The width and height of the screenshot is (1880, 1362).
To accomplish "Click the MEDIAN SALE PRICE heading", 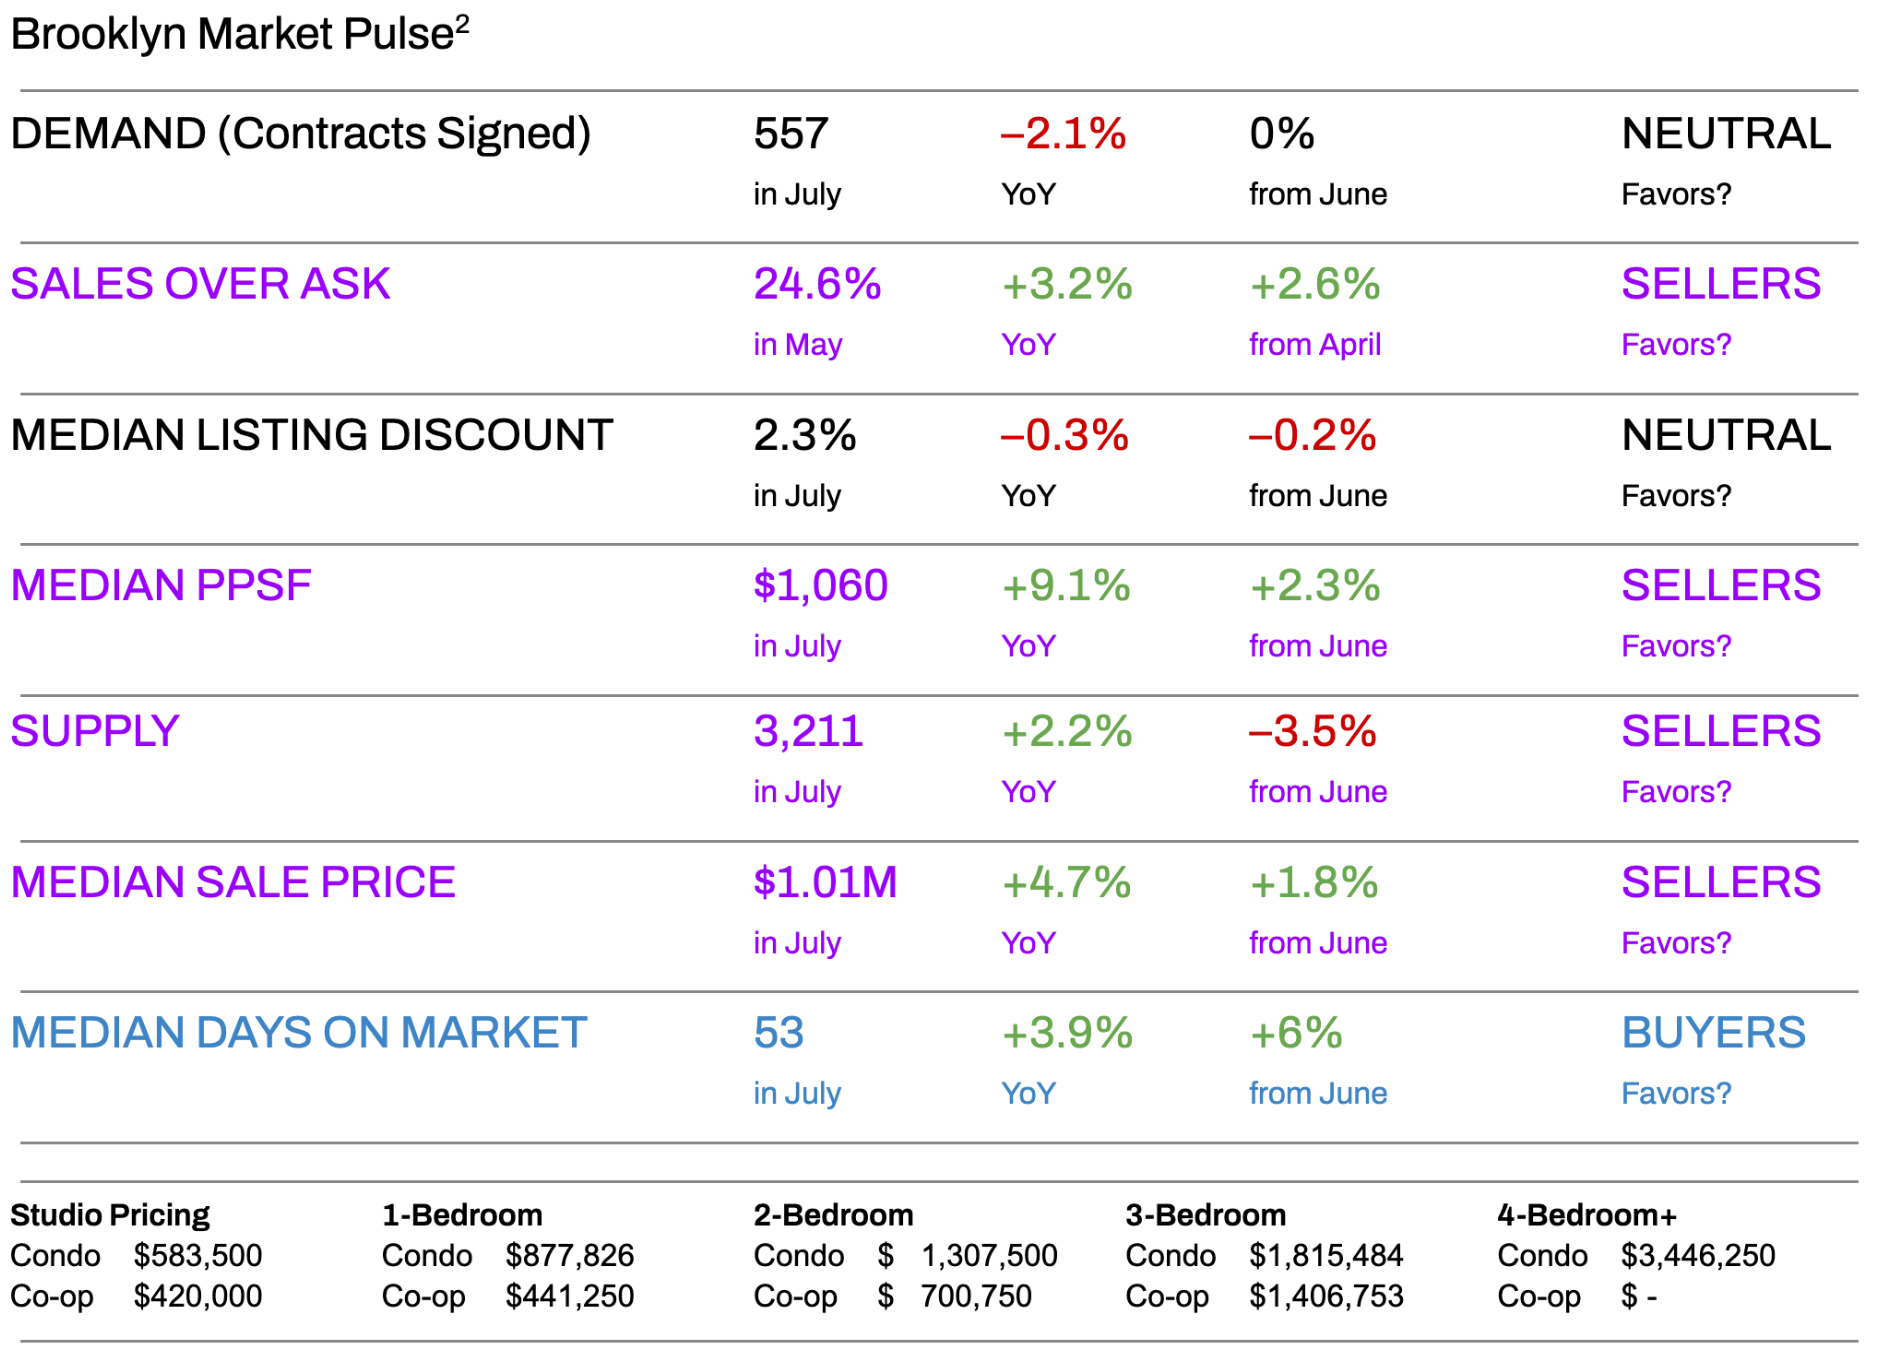I will [233, 883].
